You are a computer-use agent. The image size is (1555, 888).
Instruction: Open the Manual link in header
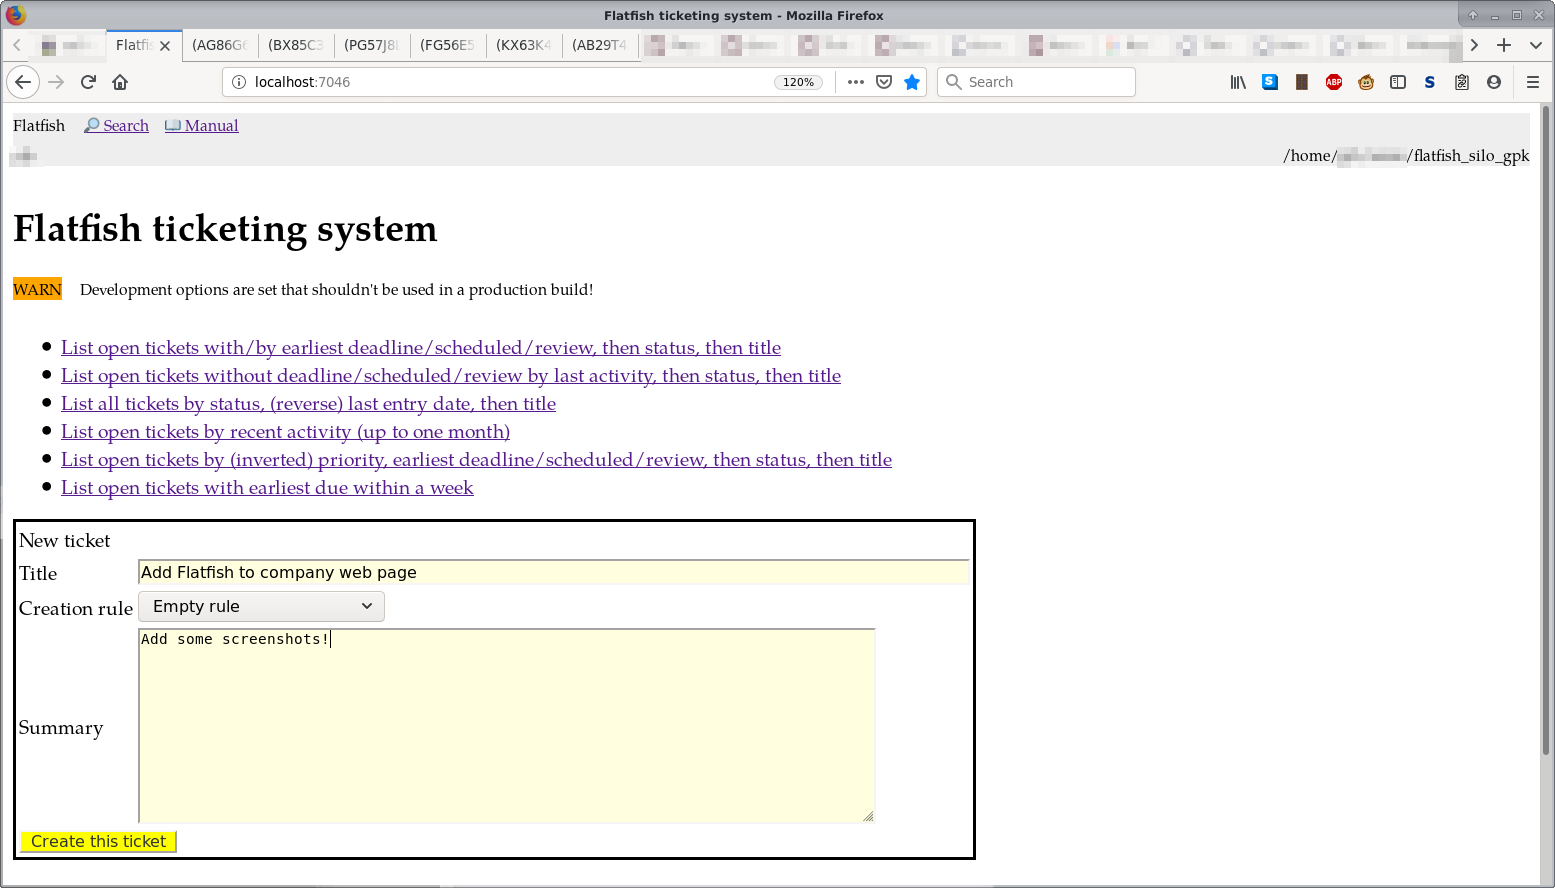pyautogui.click(x=211, y=126)
